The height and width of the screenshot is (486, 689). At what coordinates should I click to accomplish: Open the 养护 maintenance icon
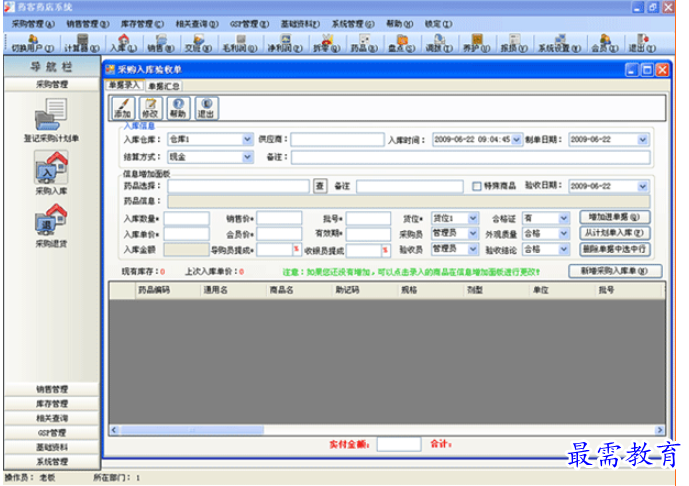[x=476, y=44]
